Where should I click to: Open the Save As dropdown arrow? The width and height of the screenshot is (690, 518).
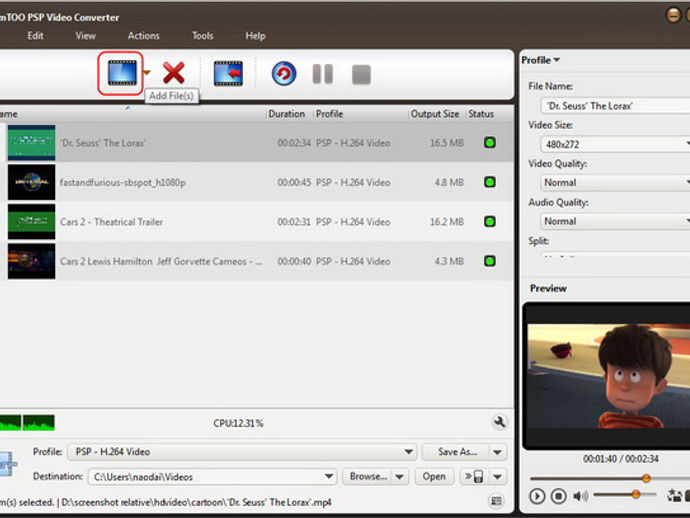pos(498,452)
